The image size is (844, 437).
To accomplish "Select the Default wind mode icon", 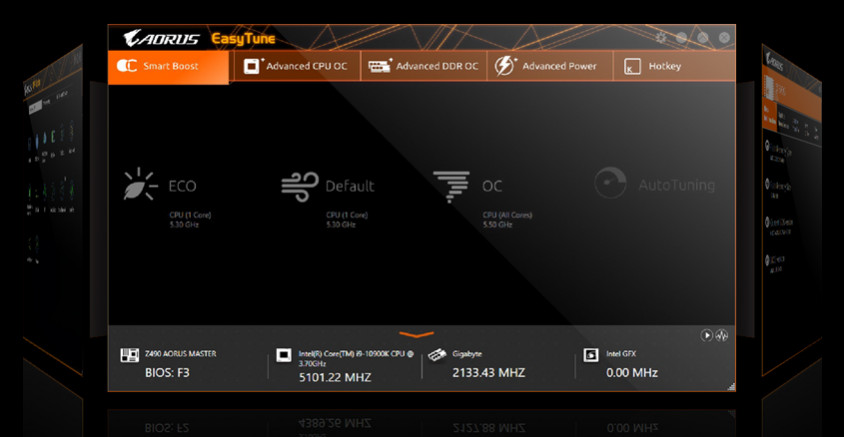I will click(x=300, y=187).
